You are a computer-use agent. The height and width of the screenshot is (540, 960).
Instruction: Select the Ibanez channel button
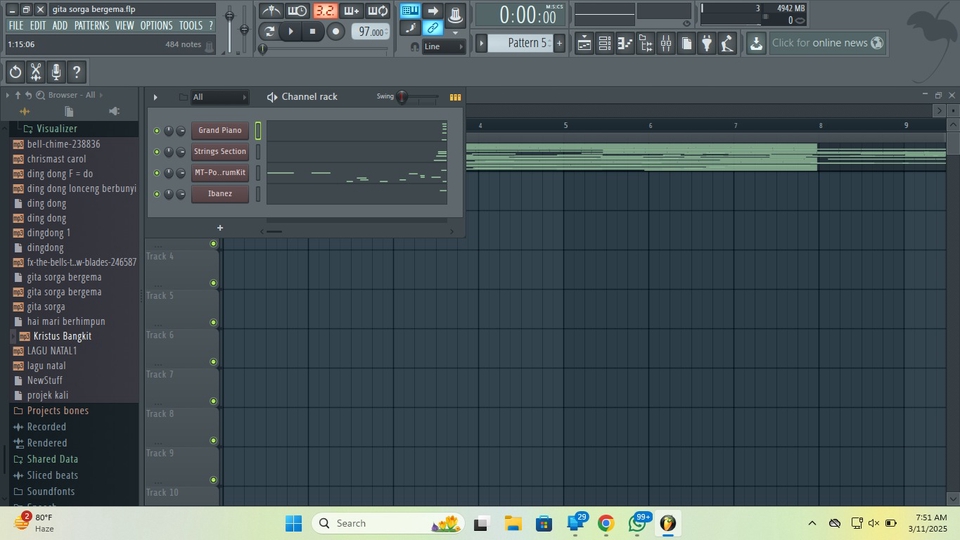coord(220,193)
